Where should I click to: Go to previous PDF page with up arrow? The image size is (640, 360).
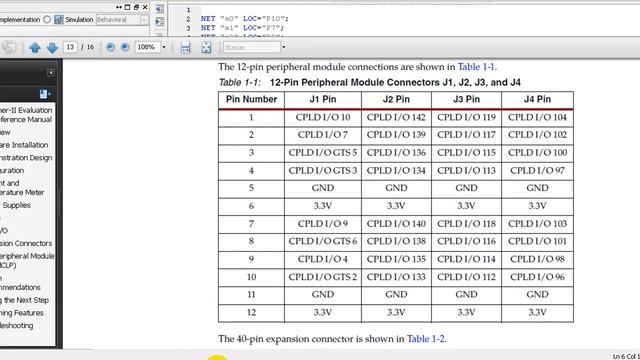(35, 48)
